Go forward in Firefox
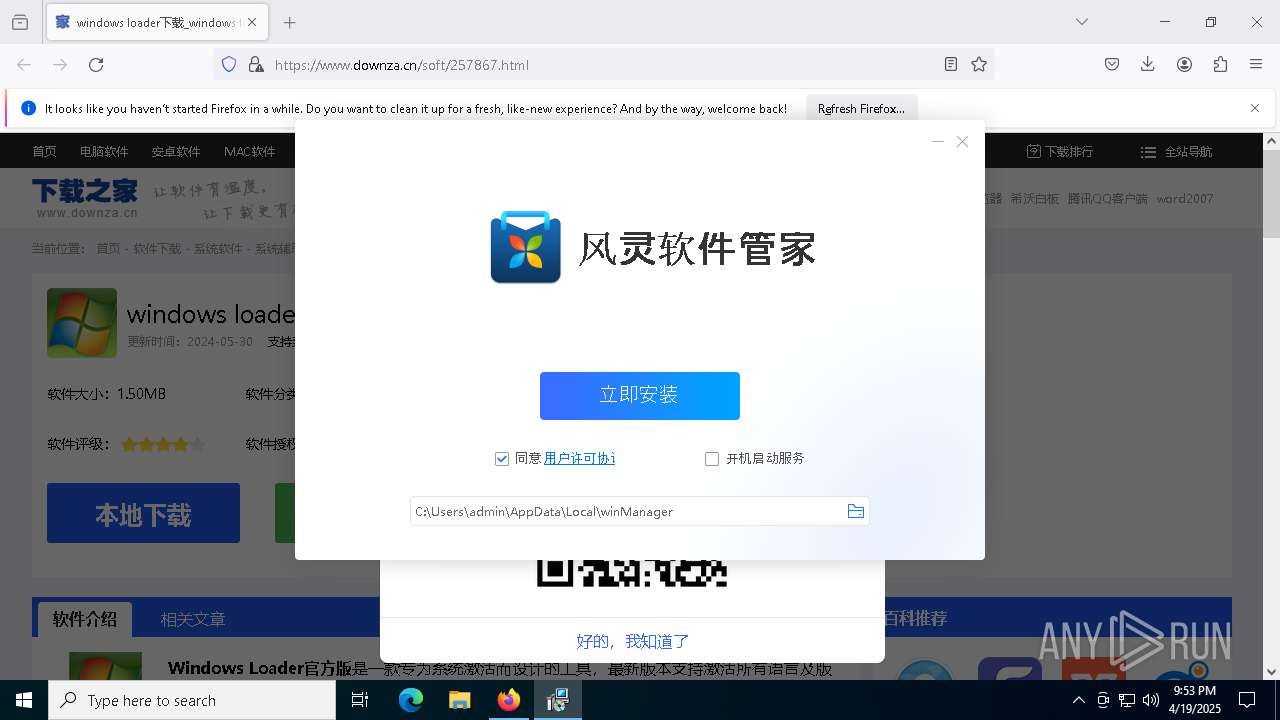The height and width of the screenshot is (720, 1280). [60, 64]
